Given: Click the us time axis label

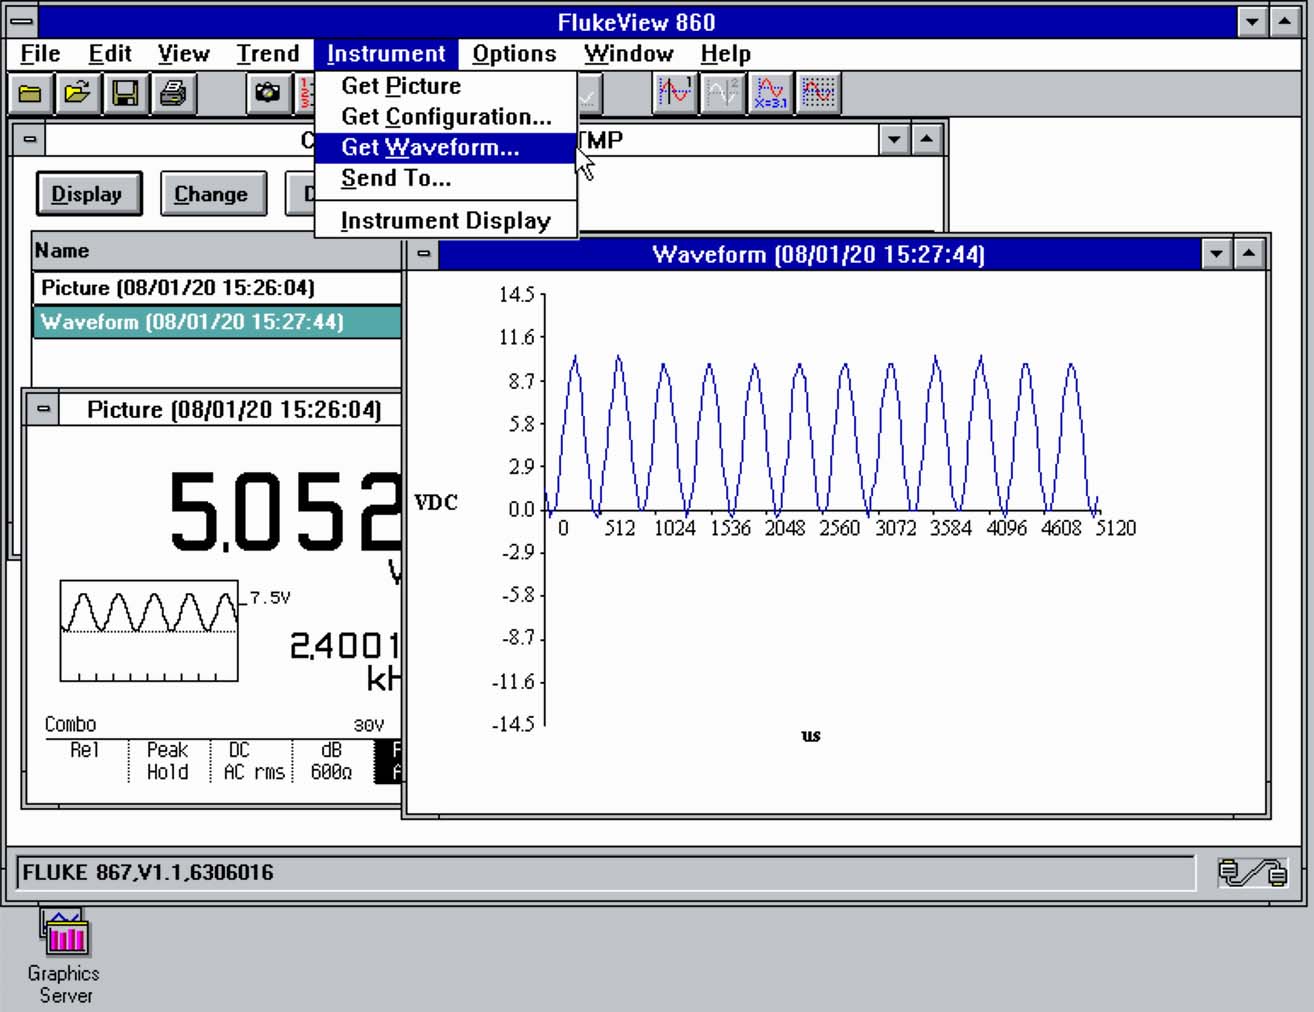Looking at the screenshot, I should 811,736.
